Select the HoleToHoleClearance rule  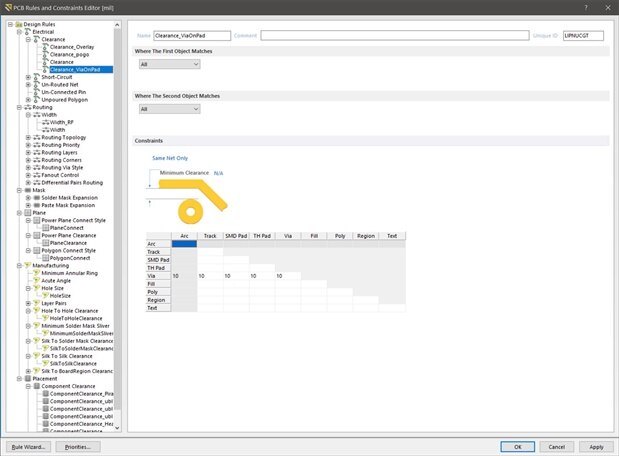[x=76, y=318]
